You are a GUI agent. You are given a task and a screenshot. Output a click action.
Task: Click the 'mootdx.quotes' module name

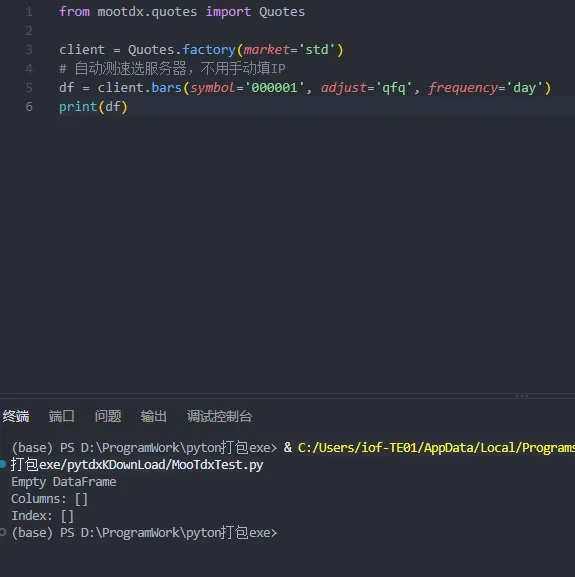(x=147, y=12)
